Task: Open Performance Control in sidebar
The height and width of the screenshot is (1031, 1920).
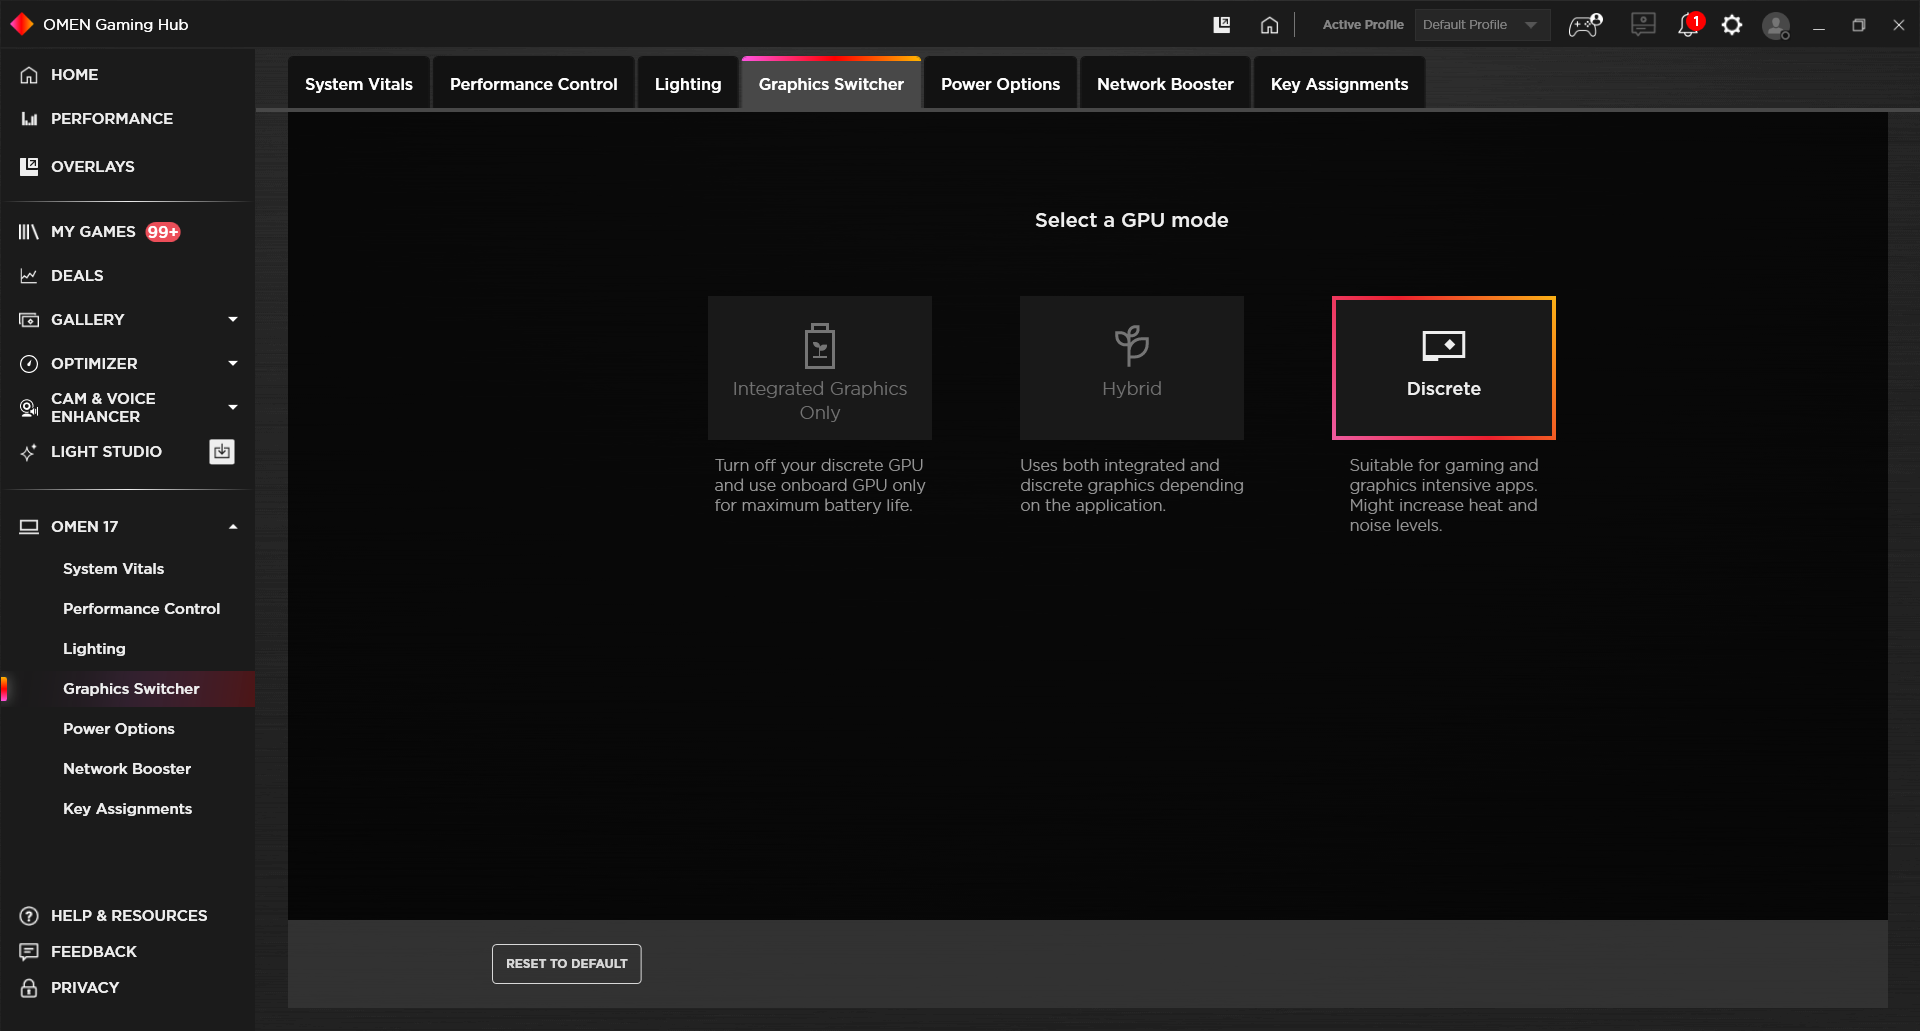Action: [x=141, y=608]
